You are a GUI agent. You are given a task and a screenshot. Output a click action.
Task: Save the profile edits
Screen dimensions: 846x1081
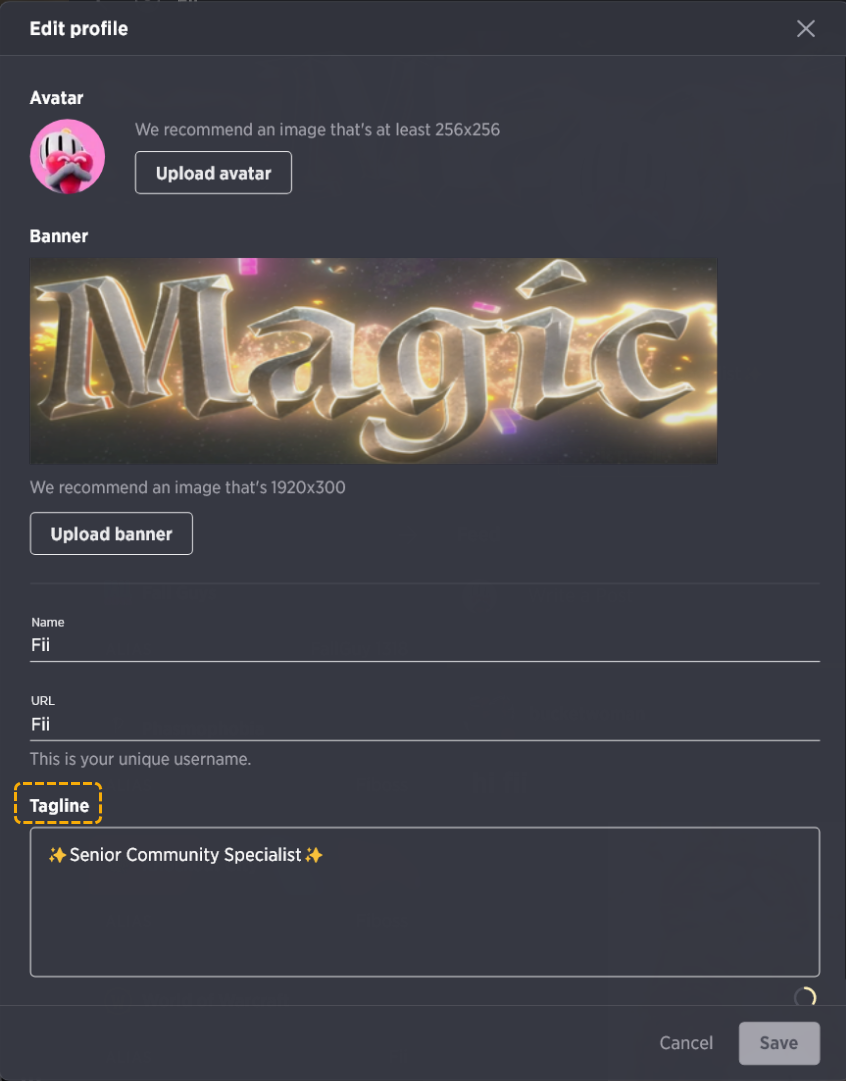[x=779, y=1043]
